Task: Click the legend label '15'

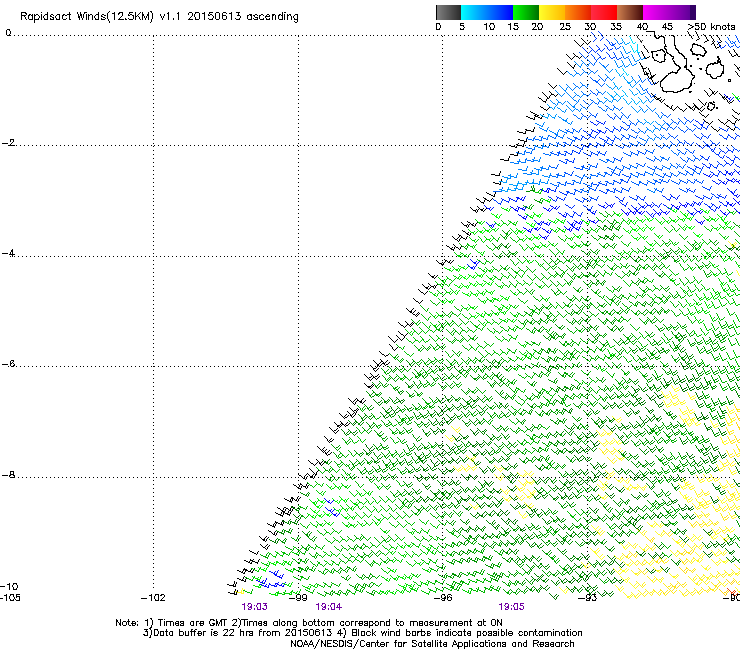Action: 513,27
